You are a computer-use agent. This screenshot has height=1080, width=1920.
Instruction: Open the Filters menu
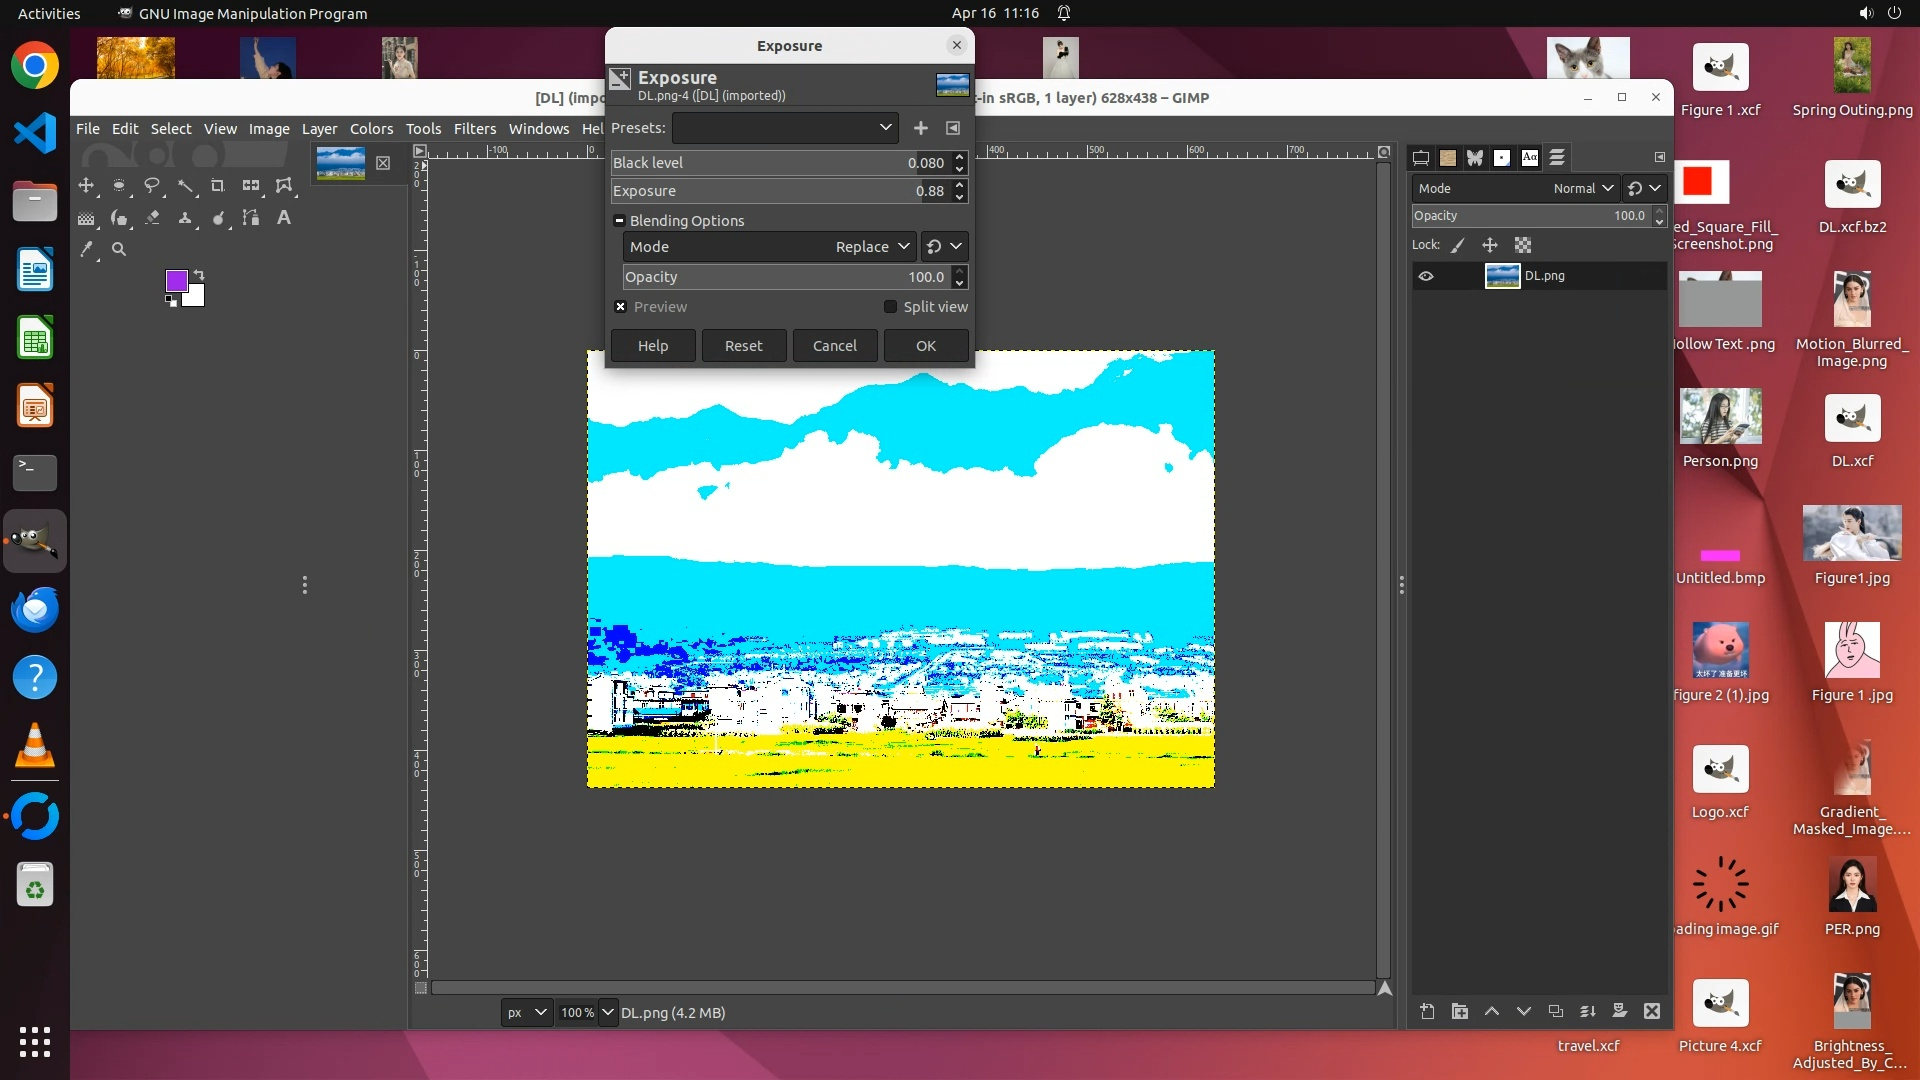pyautogui.click(x=474, y=129)
